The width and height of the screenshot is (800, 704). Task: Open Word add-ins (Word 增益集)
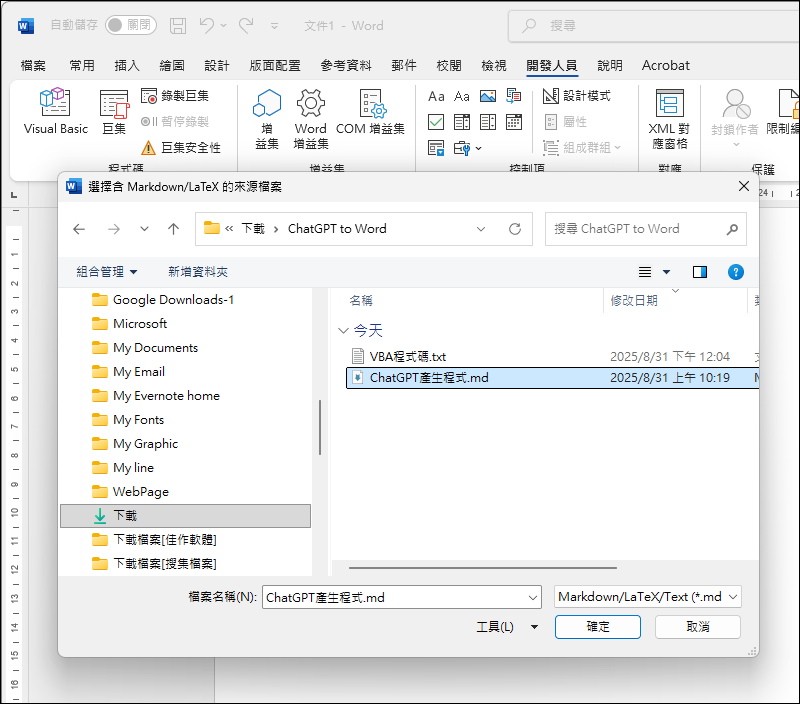[311, 119]
